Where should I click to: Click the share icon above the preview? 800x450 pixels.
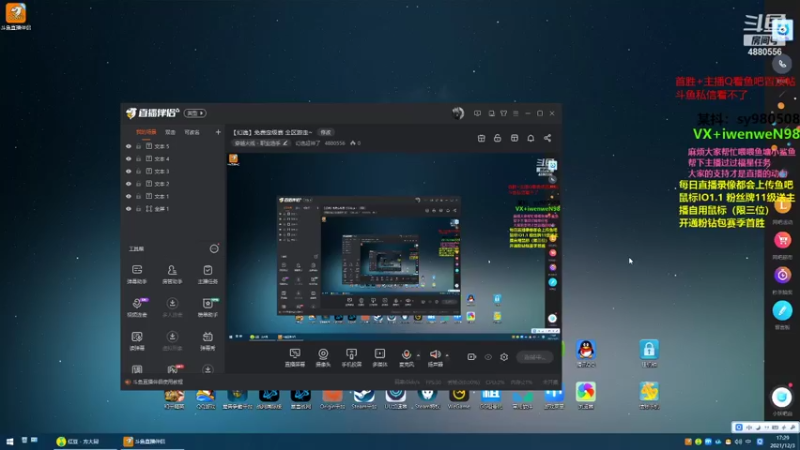pyautogui.click(x=547, y=138)
